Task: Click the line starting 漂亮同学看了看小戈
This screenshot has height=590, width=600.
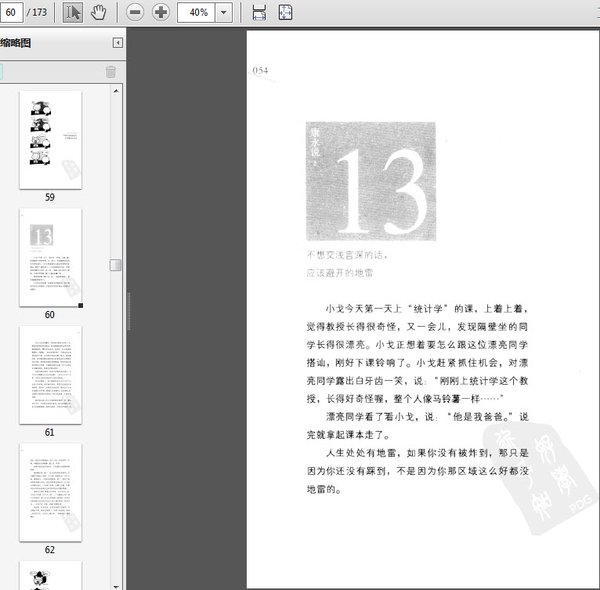Action: pos(427,417)
